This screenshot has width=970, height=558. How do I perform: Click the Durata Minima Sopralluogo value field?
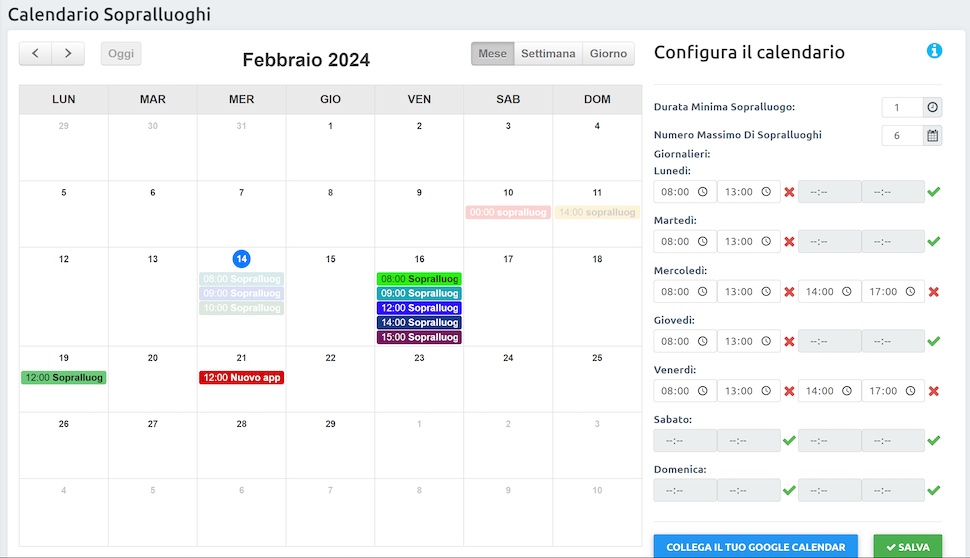point(903,107)
